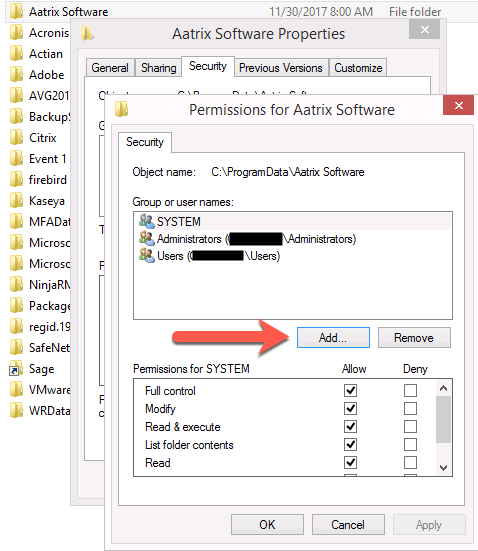Close the Aatrix Software Properties window
This screenshot has height=551, width=478.
click(x=425, y=30)
